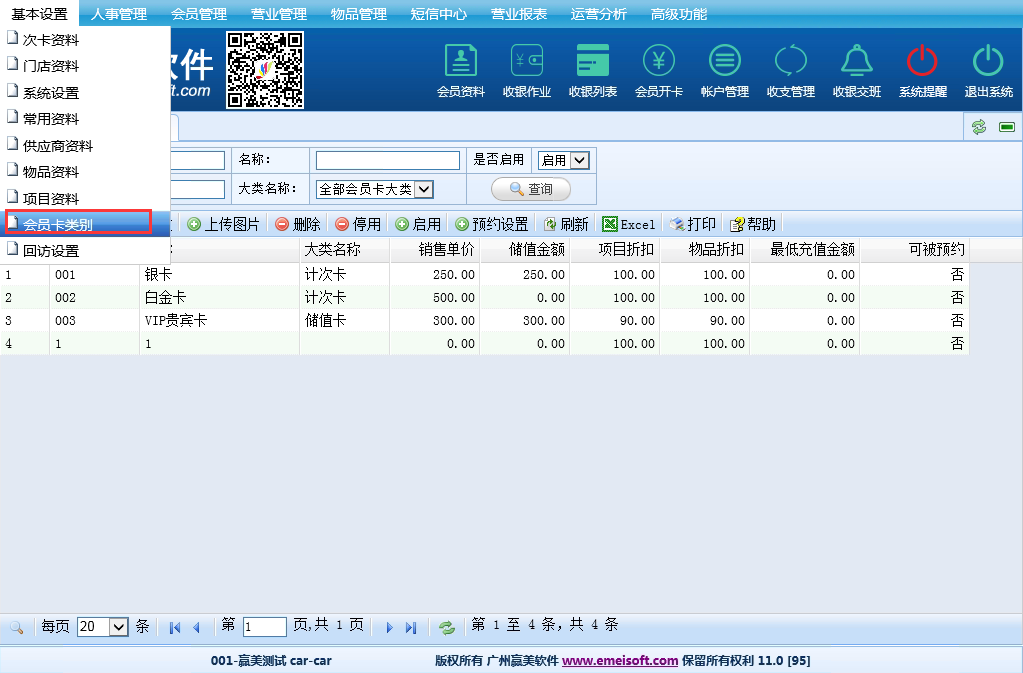This screenshot has width=1023, height=673.
Task: Expand the 是否启用 status dropdown
Action: pos(564,160)
